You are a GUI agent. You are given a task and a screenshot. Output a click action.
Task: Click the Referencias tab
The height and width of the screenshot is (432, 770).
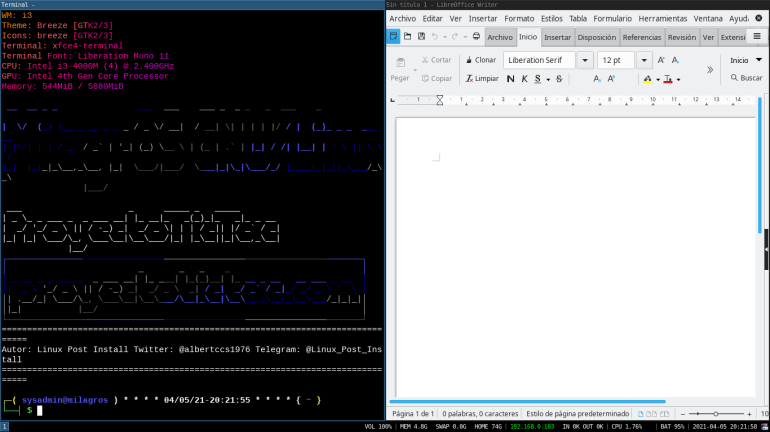point(641,37)
